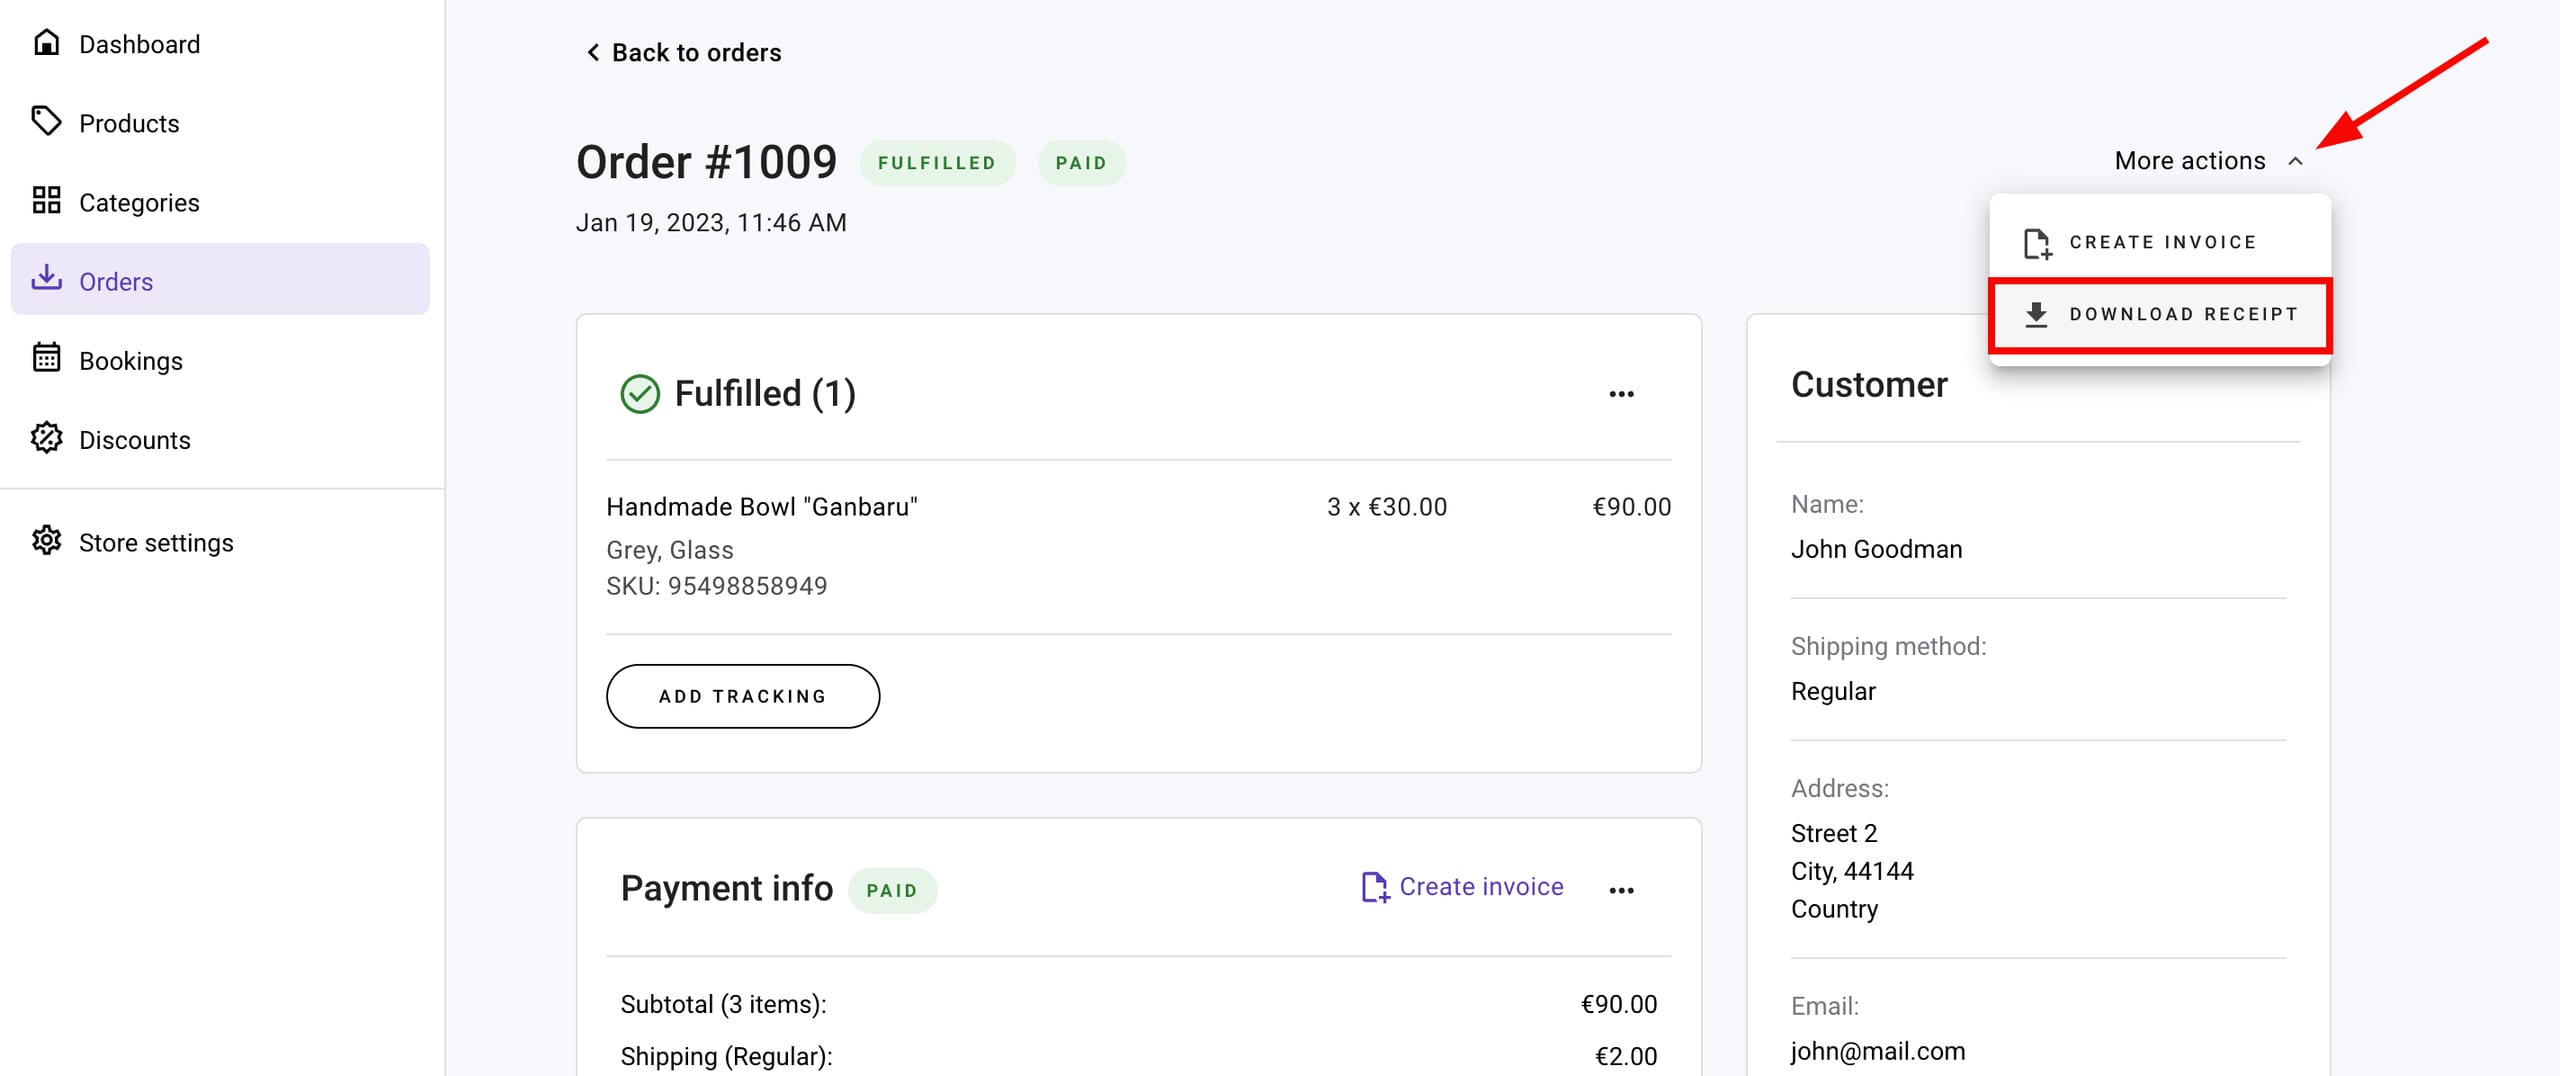This screenshot has height=1076, width=2560.
Task: Select Download Receipt from dropdown menu
Action: [x=2160, y=315]
